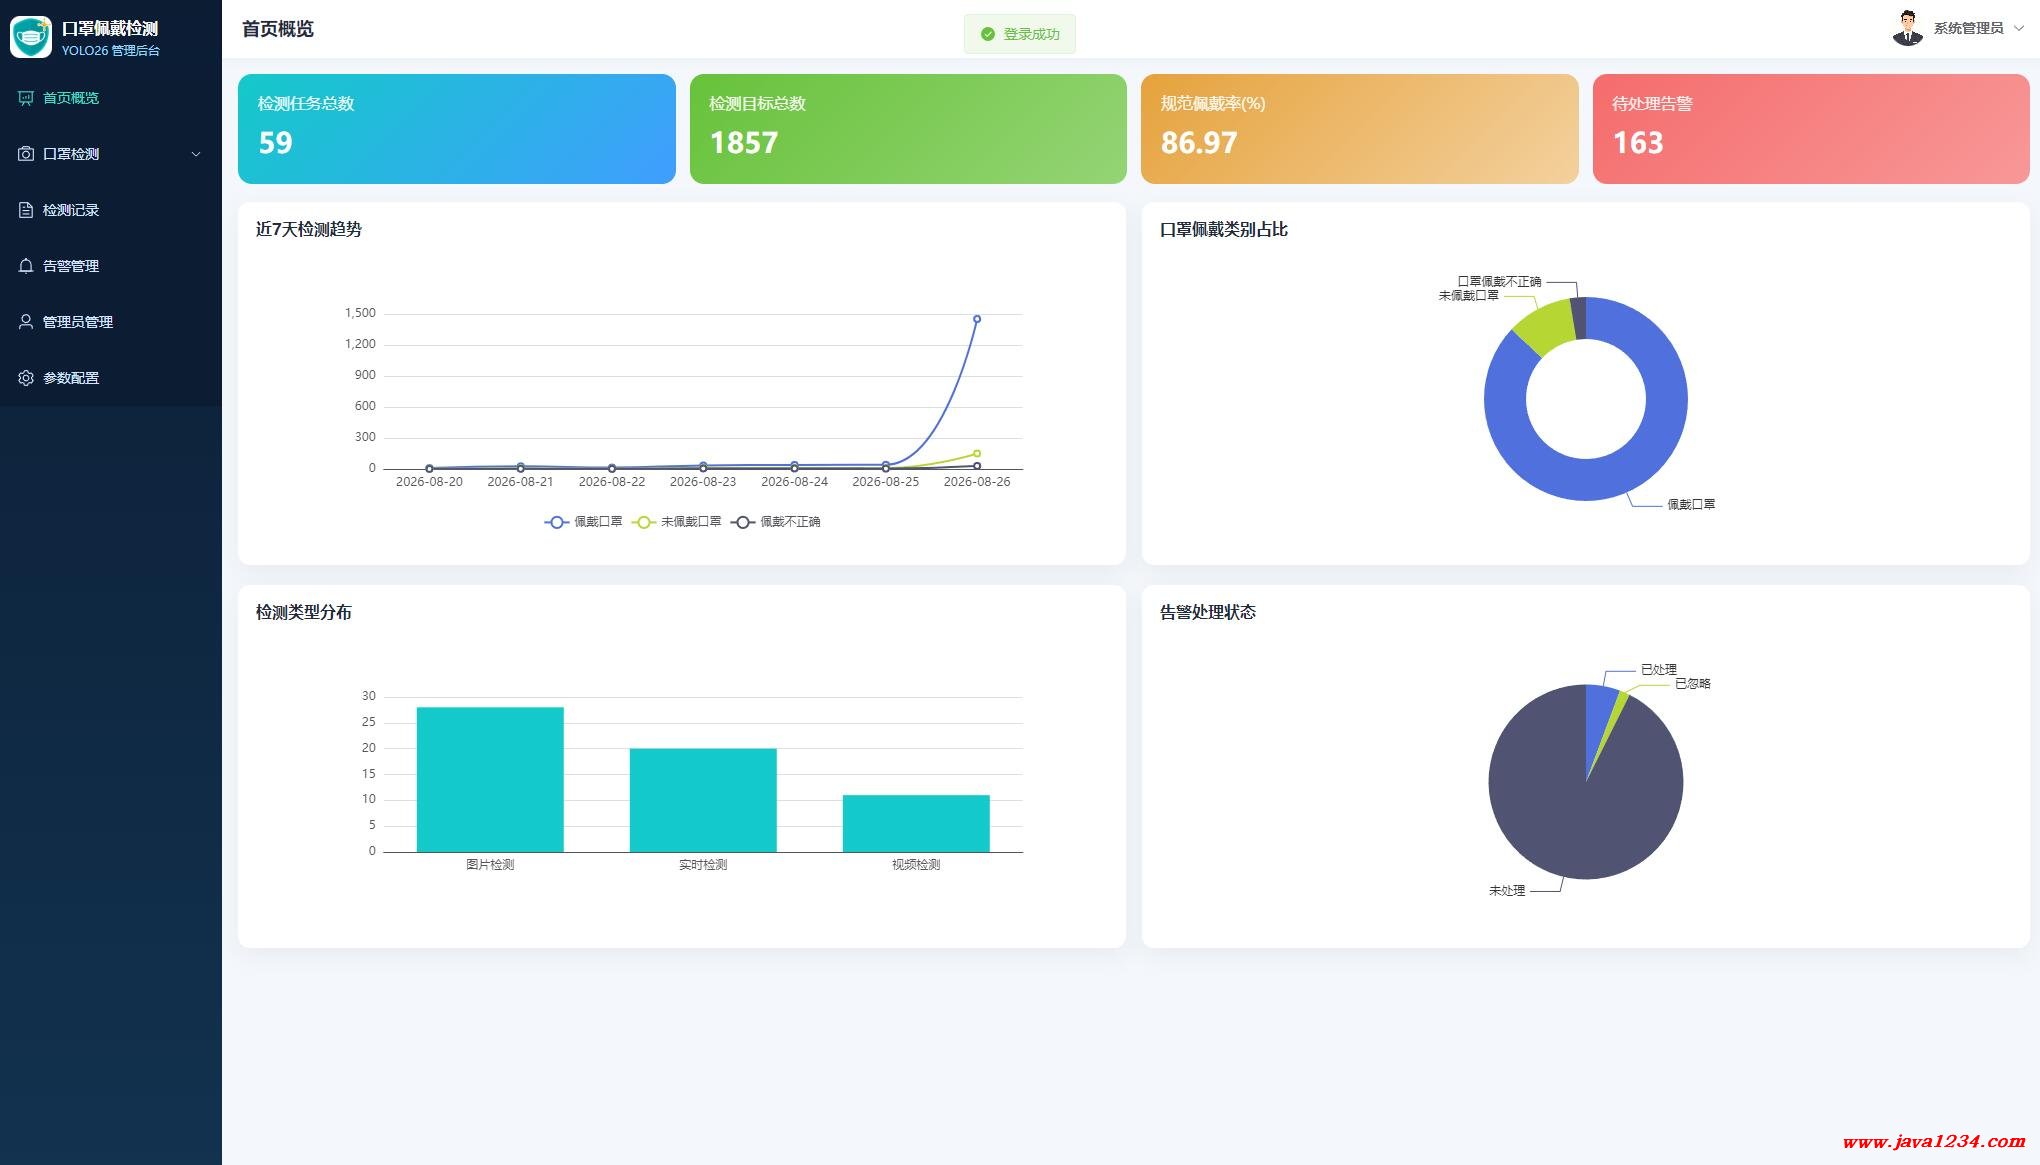2040x1165 pixels.
Task: Toggle 佩戴不正确 series in trend legend
Action: coord(776,522)
